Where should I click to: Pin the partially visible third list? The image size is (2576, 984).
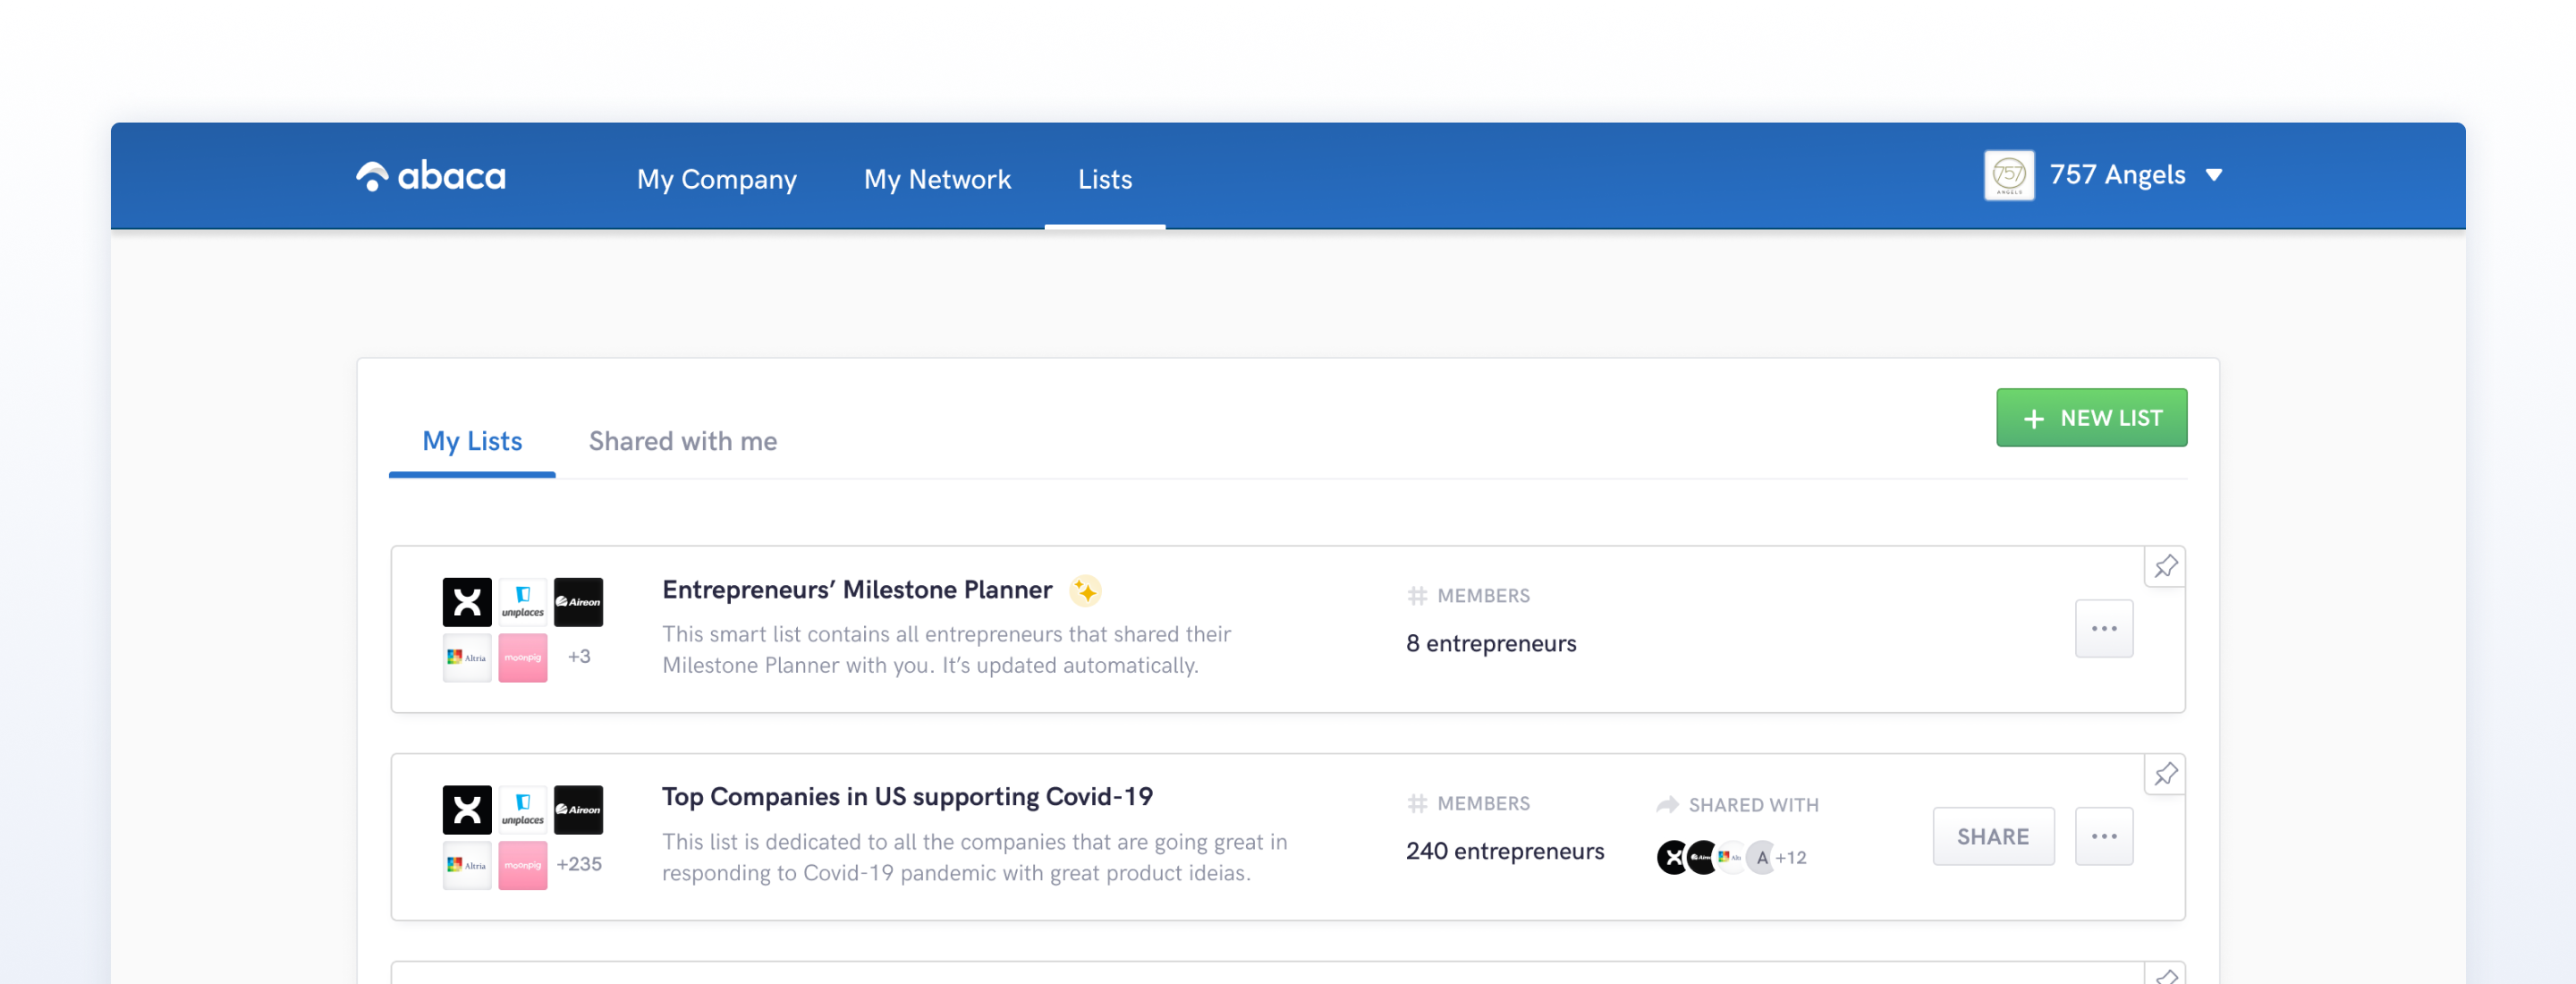click(2165, 976)
